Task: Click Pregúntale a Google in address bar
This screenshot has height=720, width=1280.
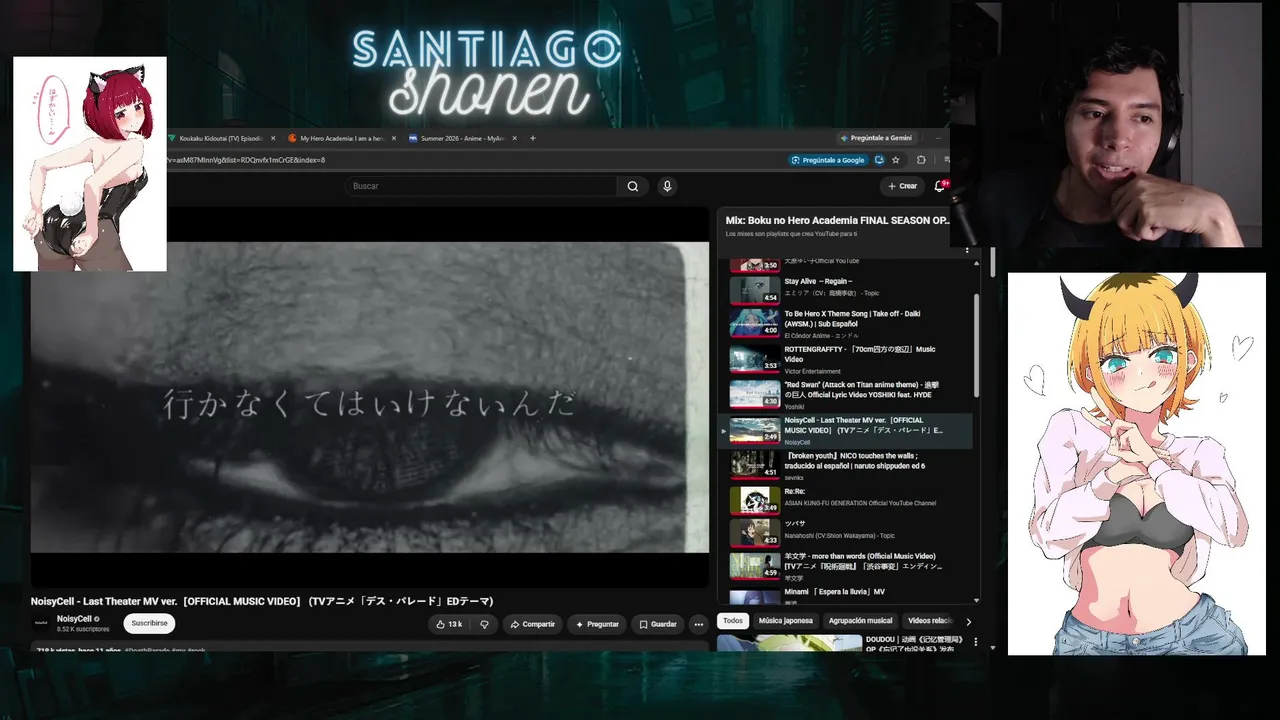Action: coord(827,160)
